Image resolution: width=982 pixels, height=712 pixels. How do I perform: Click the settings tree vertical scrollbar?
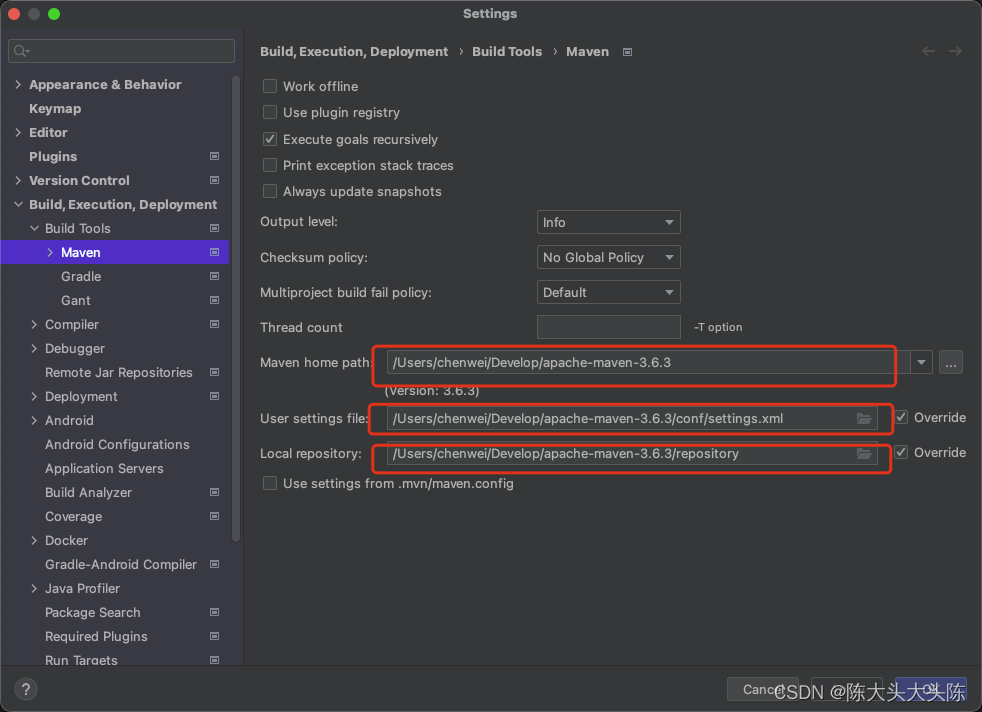(235, 308)
